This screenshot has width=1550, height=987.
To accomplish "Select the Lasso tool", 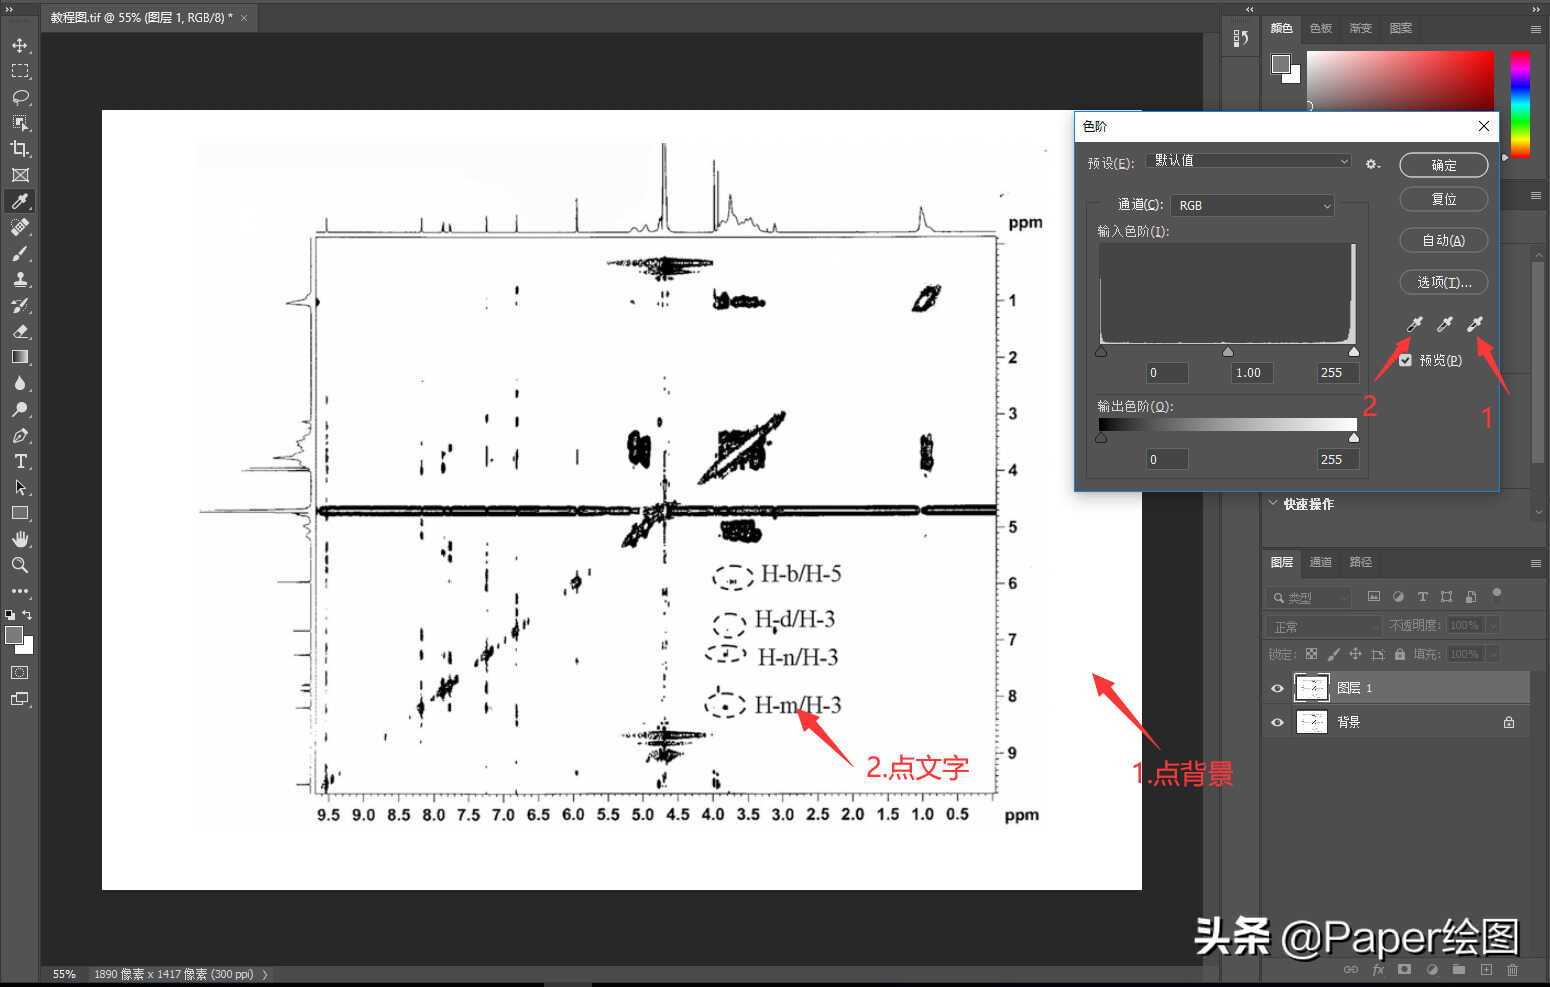I will tap(20, 97).
